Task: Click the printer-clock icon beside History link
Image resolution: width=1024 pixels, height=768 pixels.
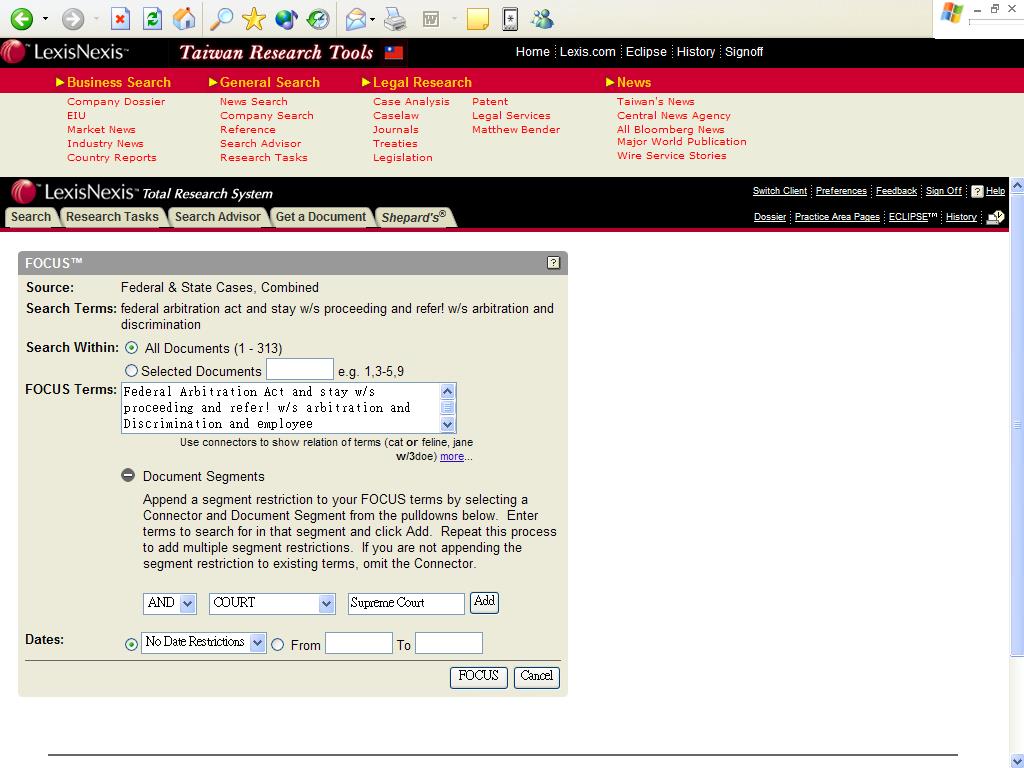Action: pyautogui.click(x=995, y=217)
